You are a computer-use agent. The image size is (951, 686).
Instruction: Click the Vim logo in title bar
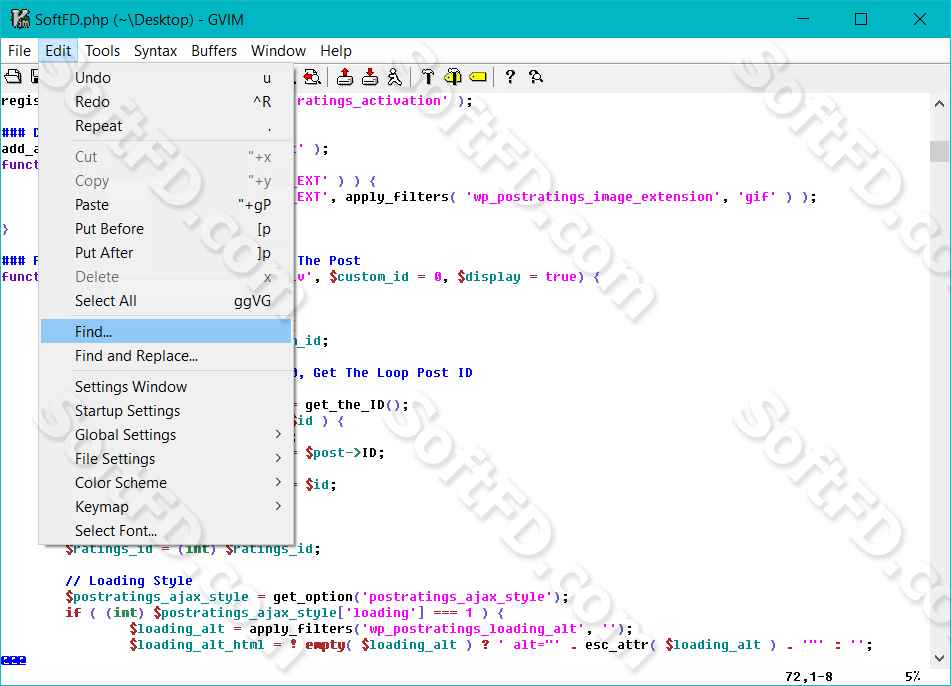pyautogui.click(x=19, y=19)
